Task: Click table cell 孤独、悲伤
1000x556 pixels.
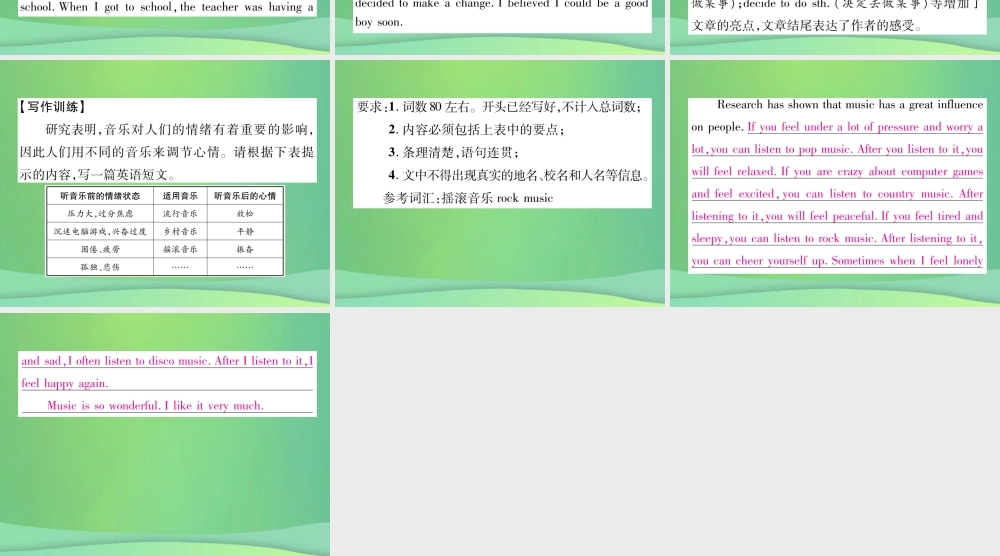Action: point(100,267)
